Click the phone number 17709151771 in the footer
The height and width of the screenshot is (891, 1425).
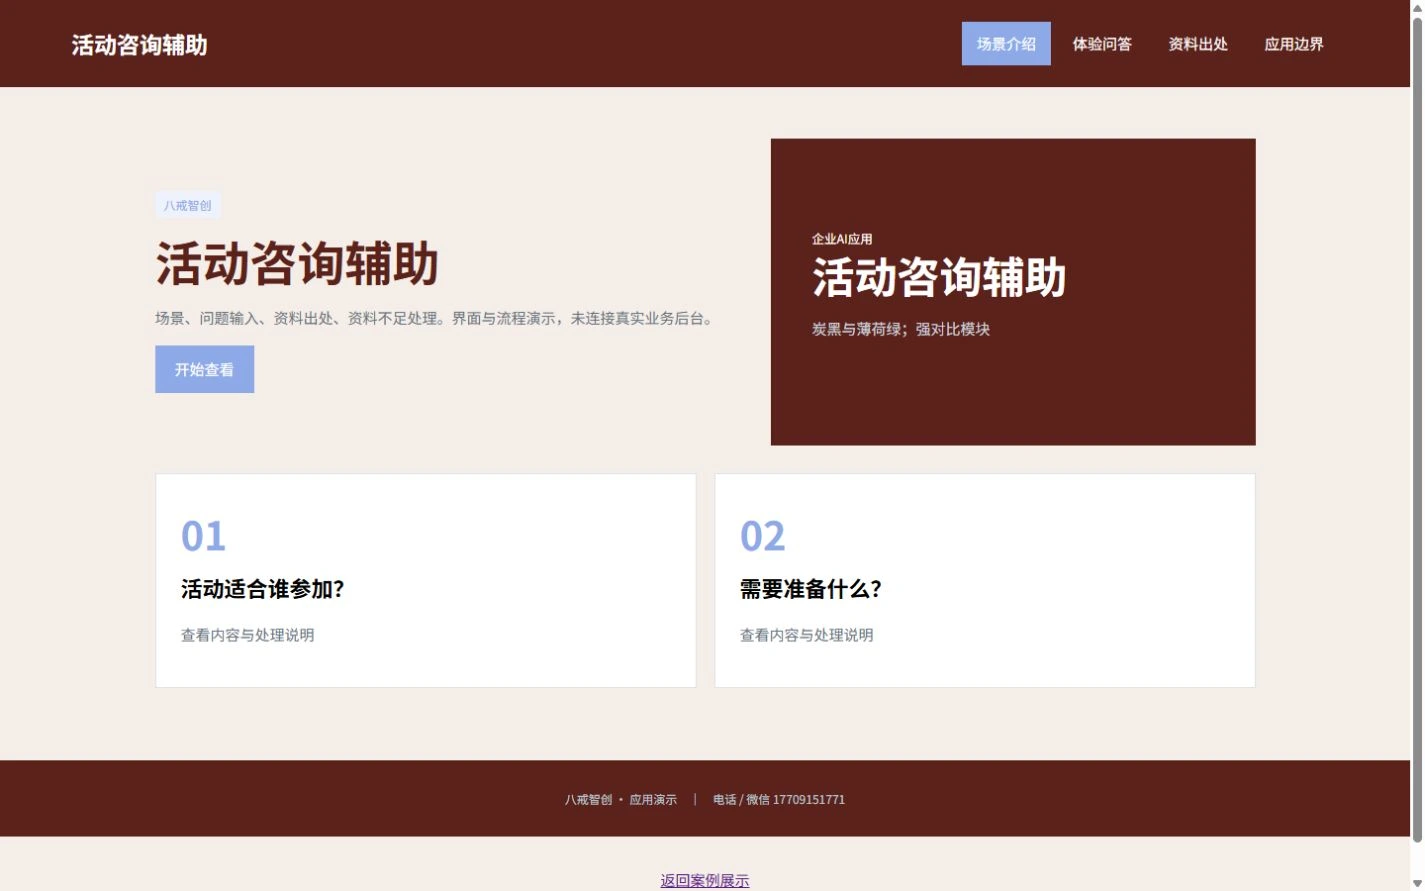pos(809,800)
